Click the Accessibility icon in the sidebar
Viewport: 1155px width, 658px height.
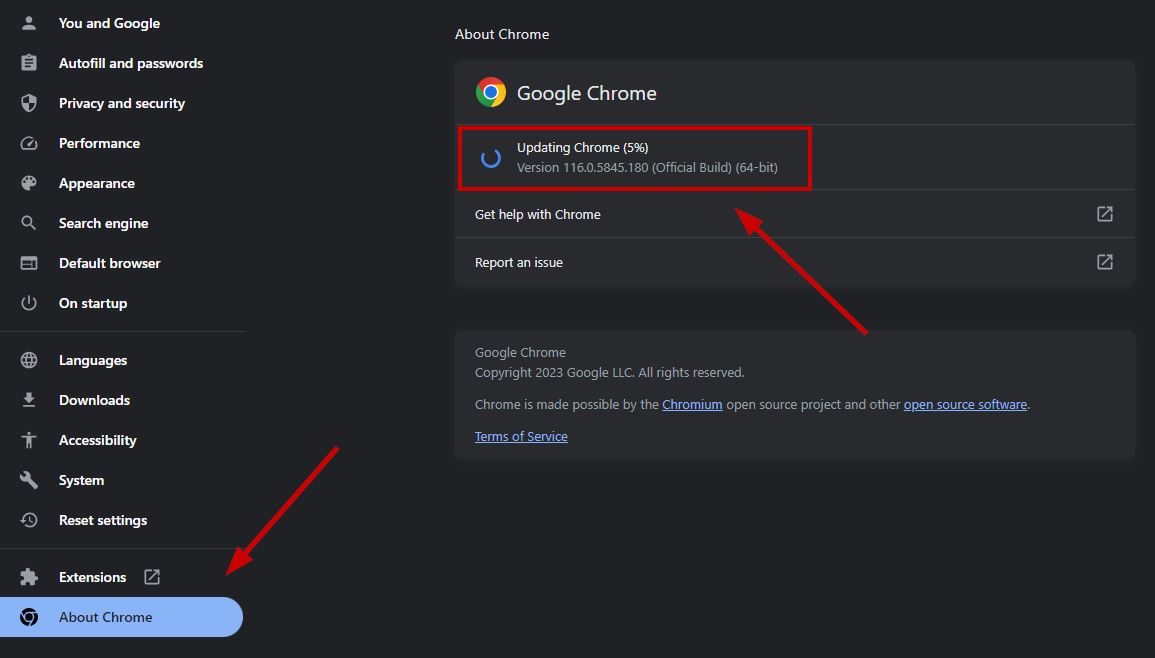(28, 439)
